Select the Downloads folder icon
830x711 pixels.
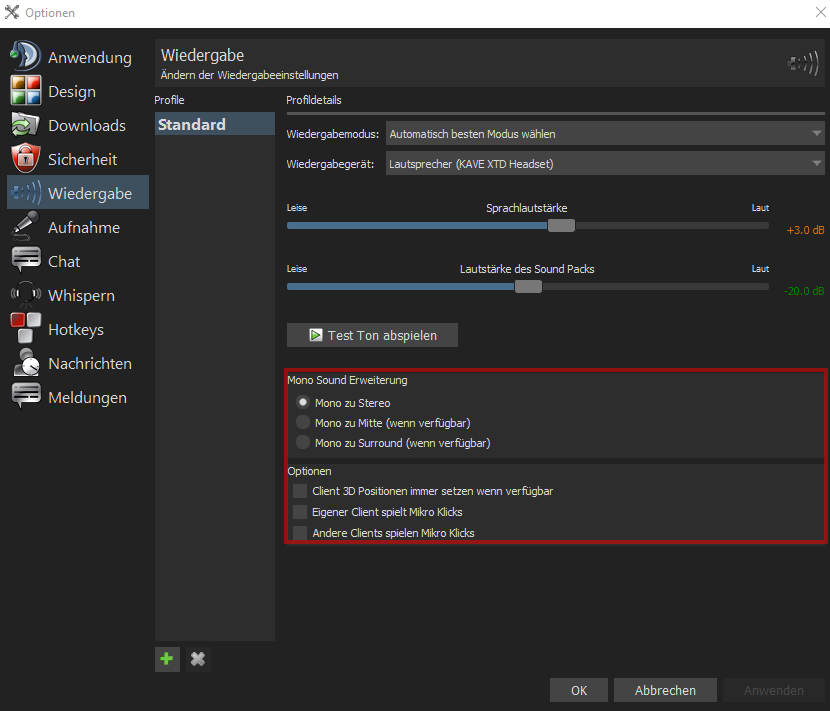(x=25, y=125)
